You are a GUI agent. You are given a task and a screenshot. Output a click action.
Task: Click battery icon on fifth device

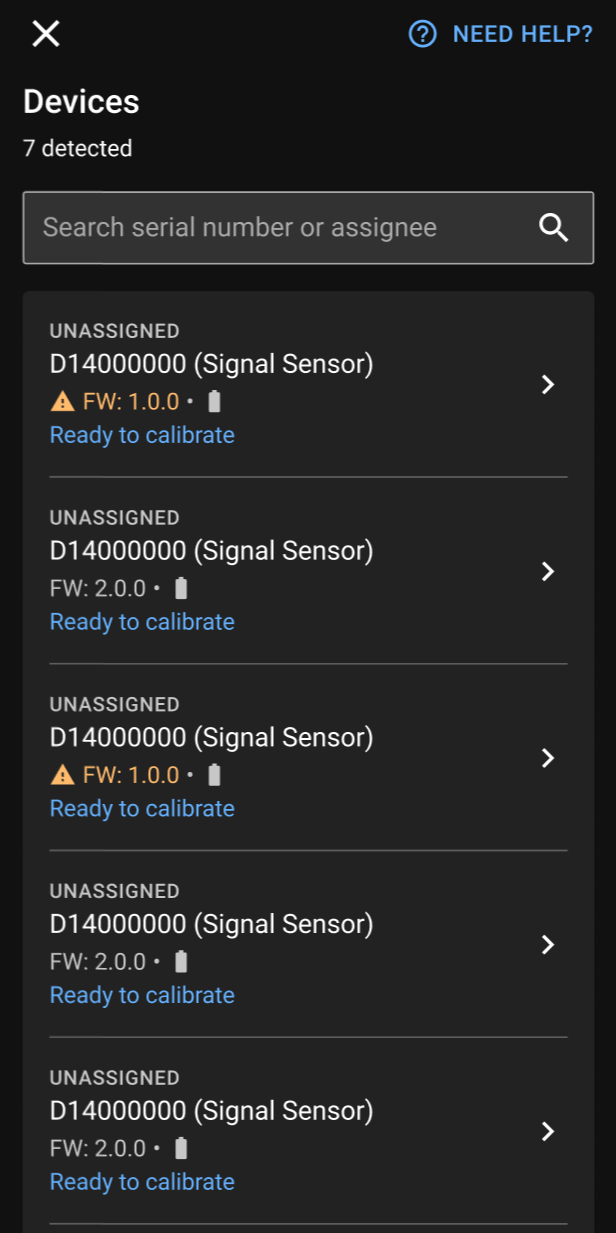click(181, 1148)
